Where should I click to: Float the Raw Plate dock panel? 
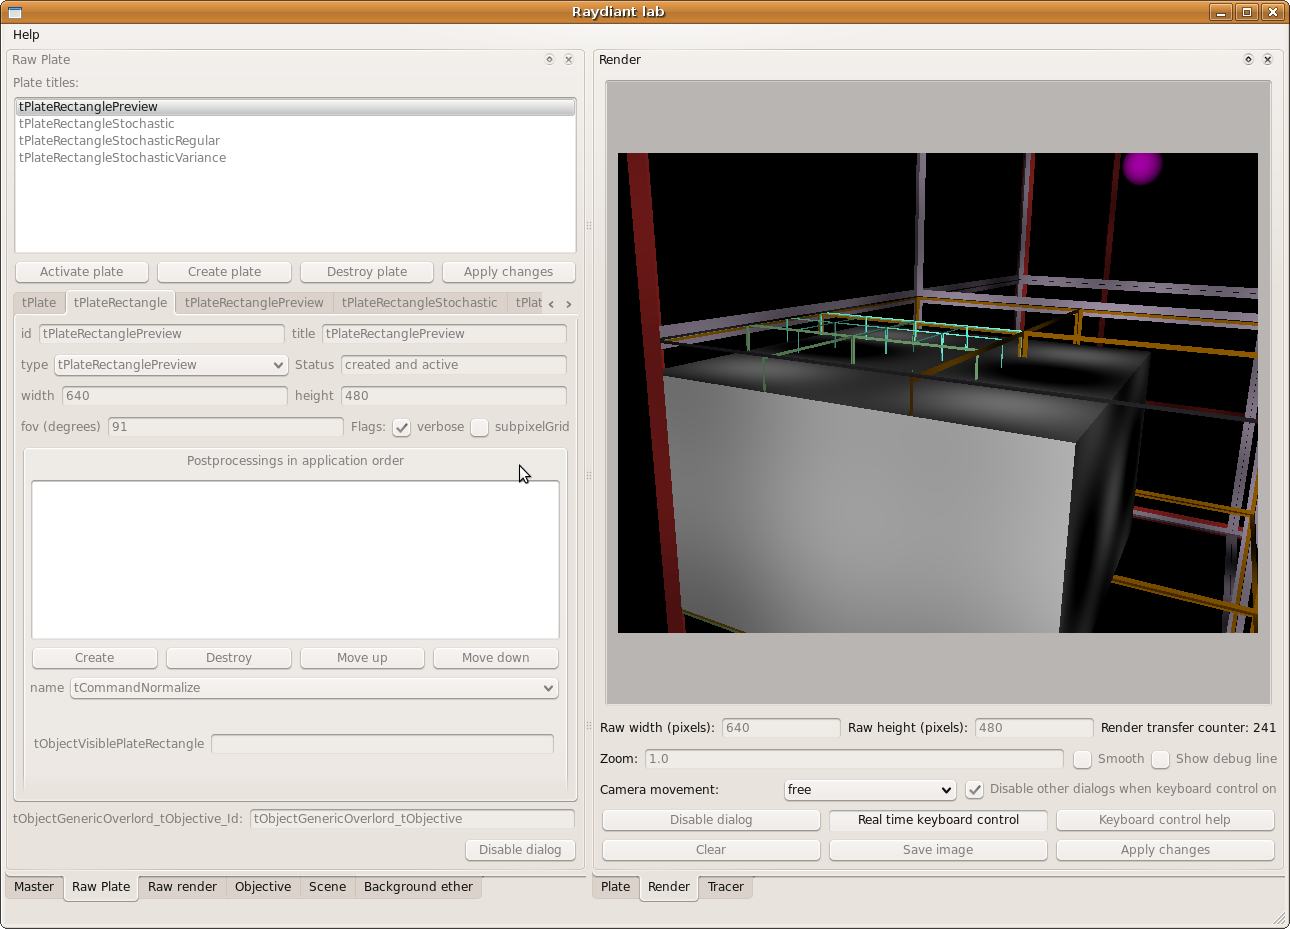click(549, 60)
